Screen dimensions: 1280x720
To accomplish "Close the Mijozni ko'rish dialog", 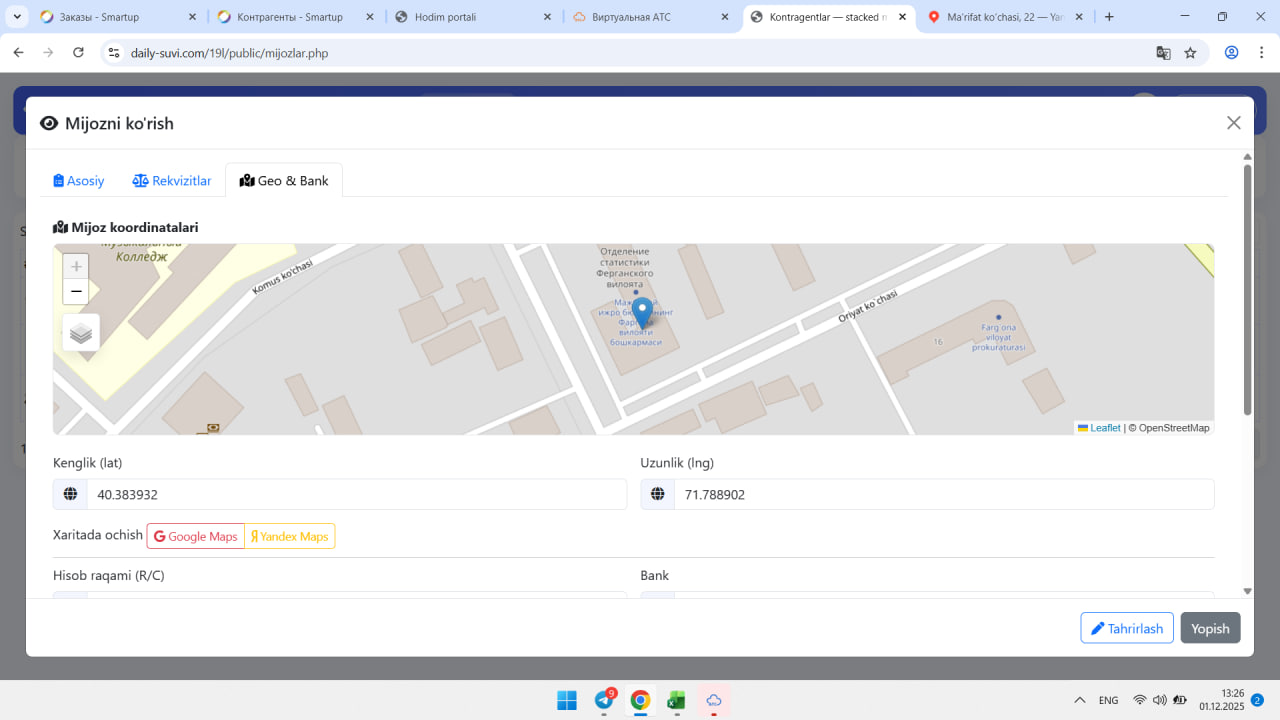I will 1233,123.
